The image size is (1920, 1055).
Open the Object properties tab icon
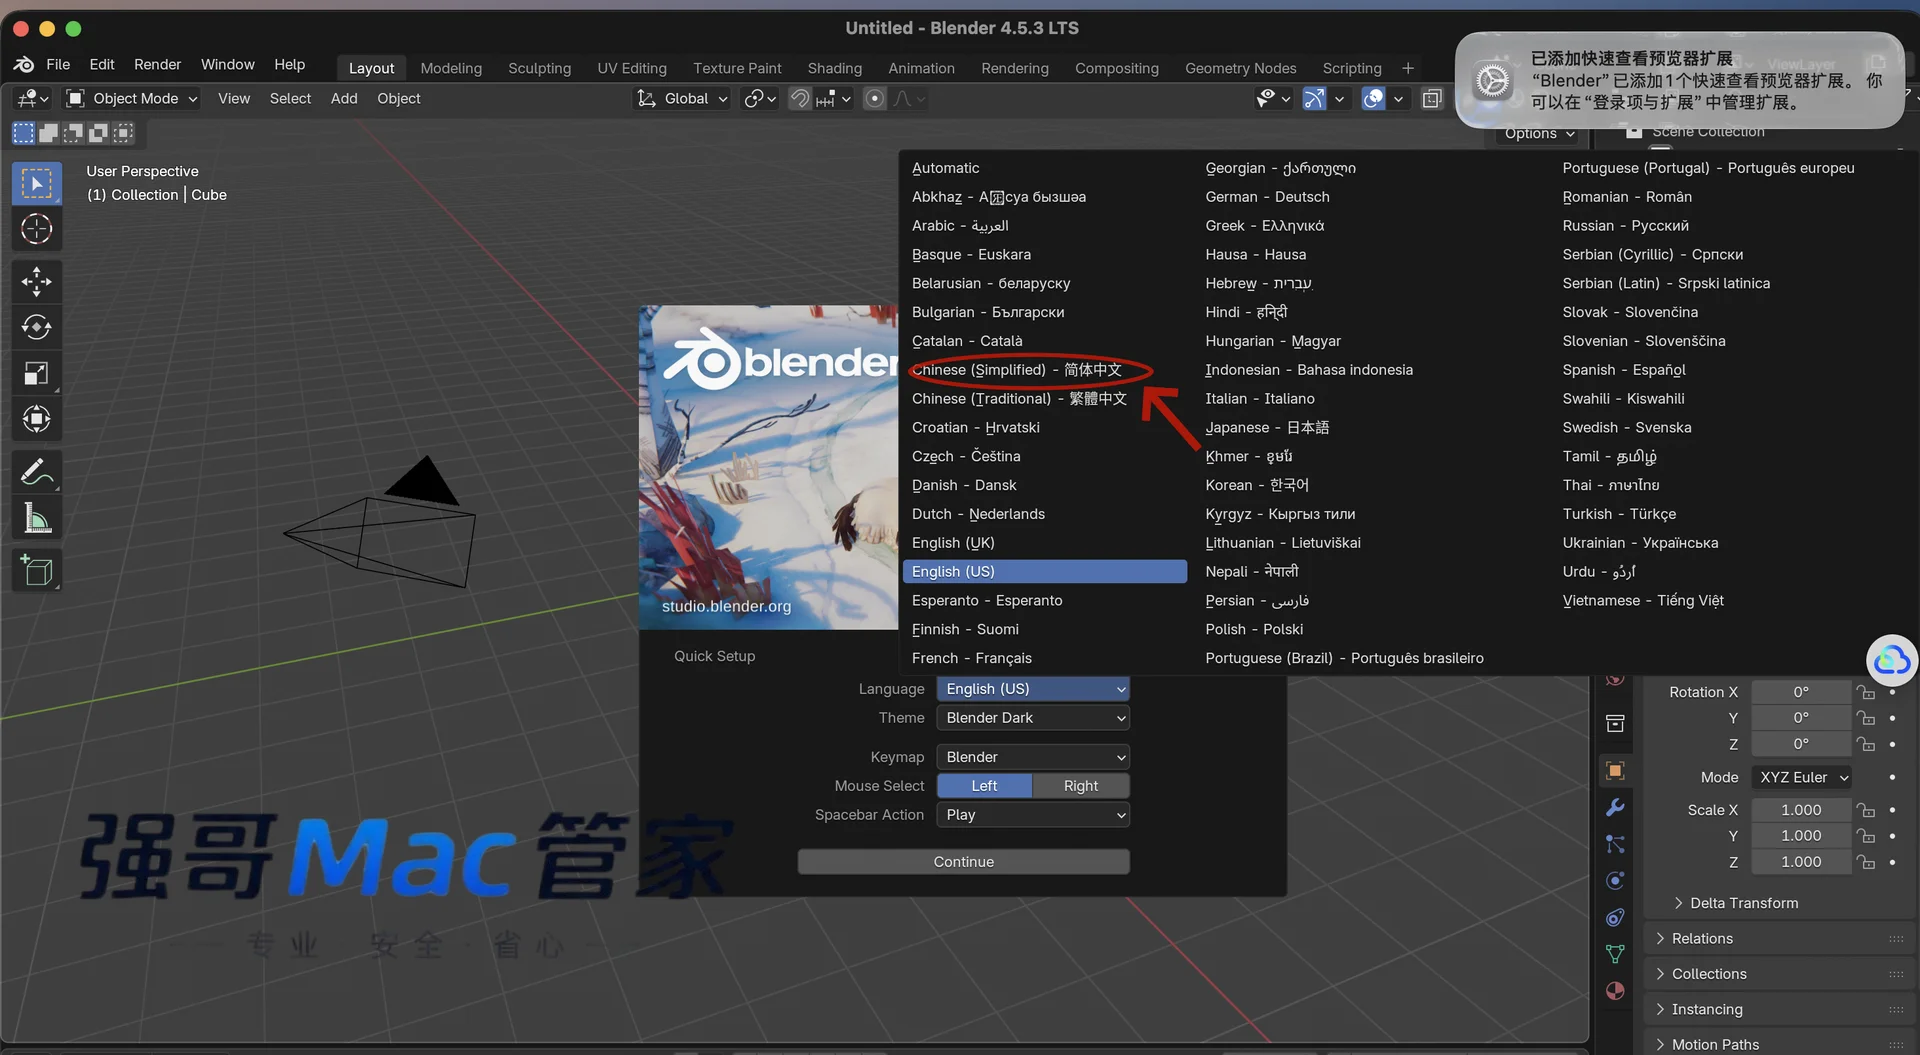(1615, 770)
